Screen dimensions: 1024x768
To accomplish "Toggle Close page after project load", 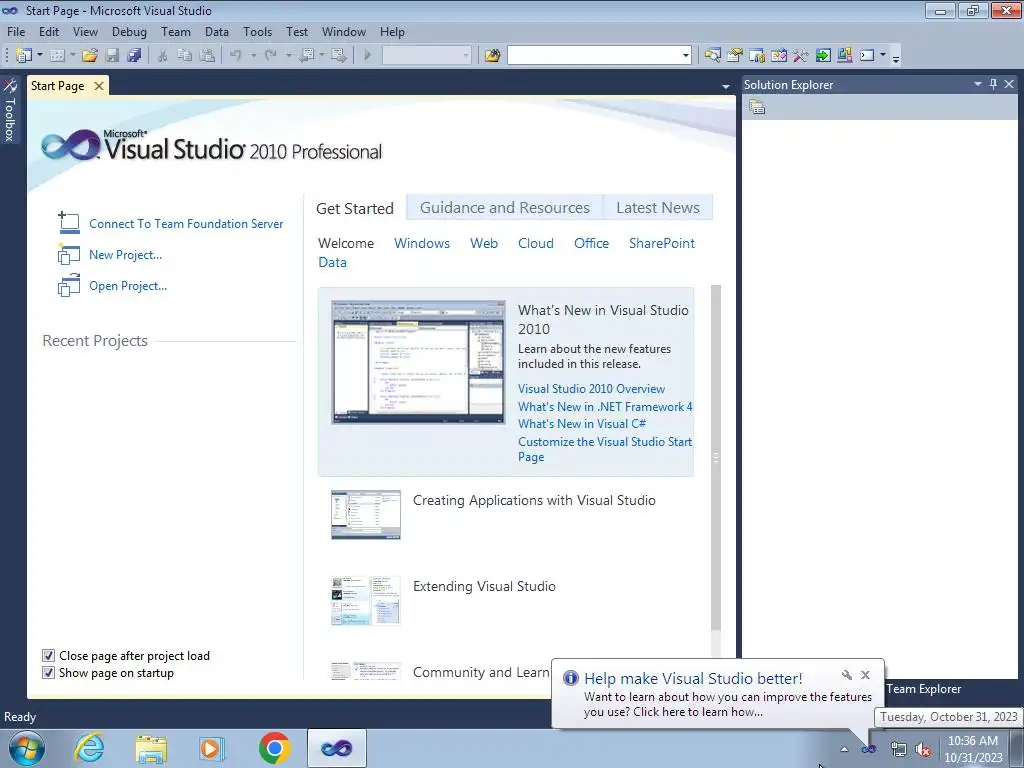I will pyautogui.click(x=48, y=656).
